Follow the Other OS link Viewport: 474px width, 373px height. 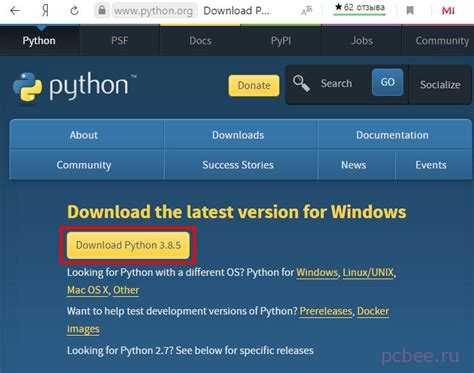point(126,290)
